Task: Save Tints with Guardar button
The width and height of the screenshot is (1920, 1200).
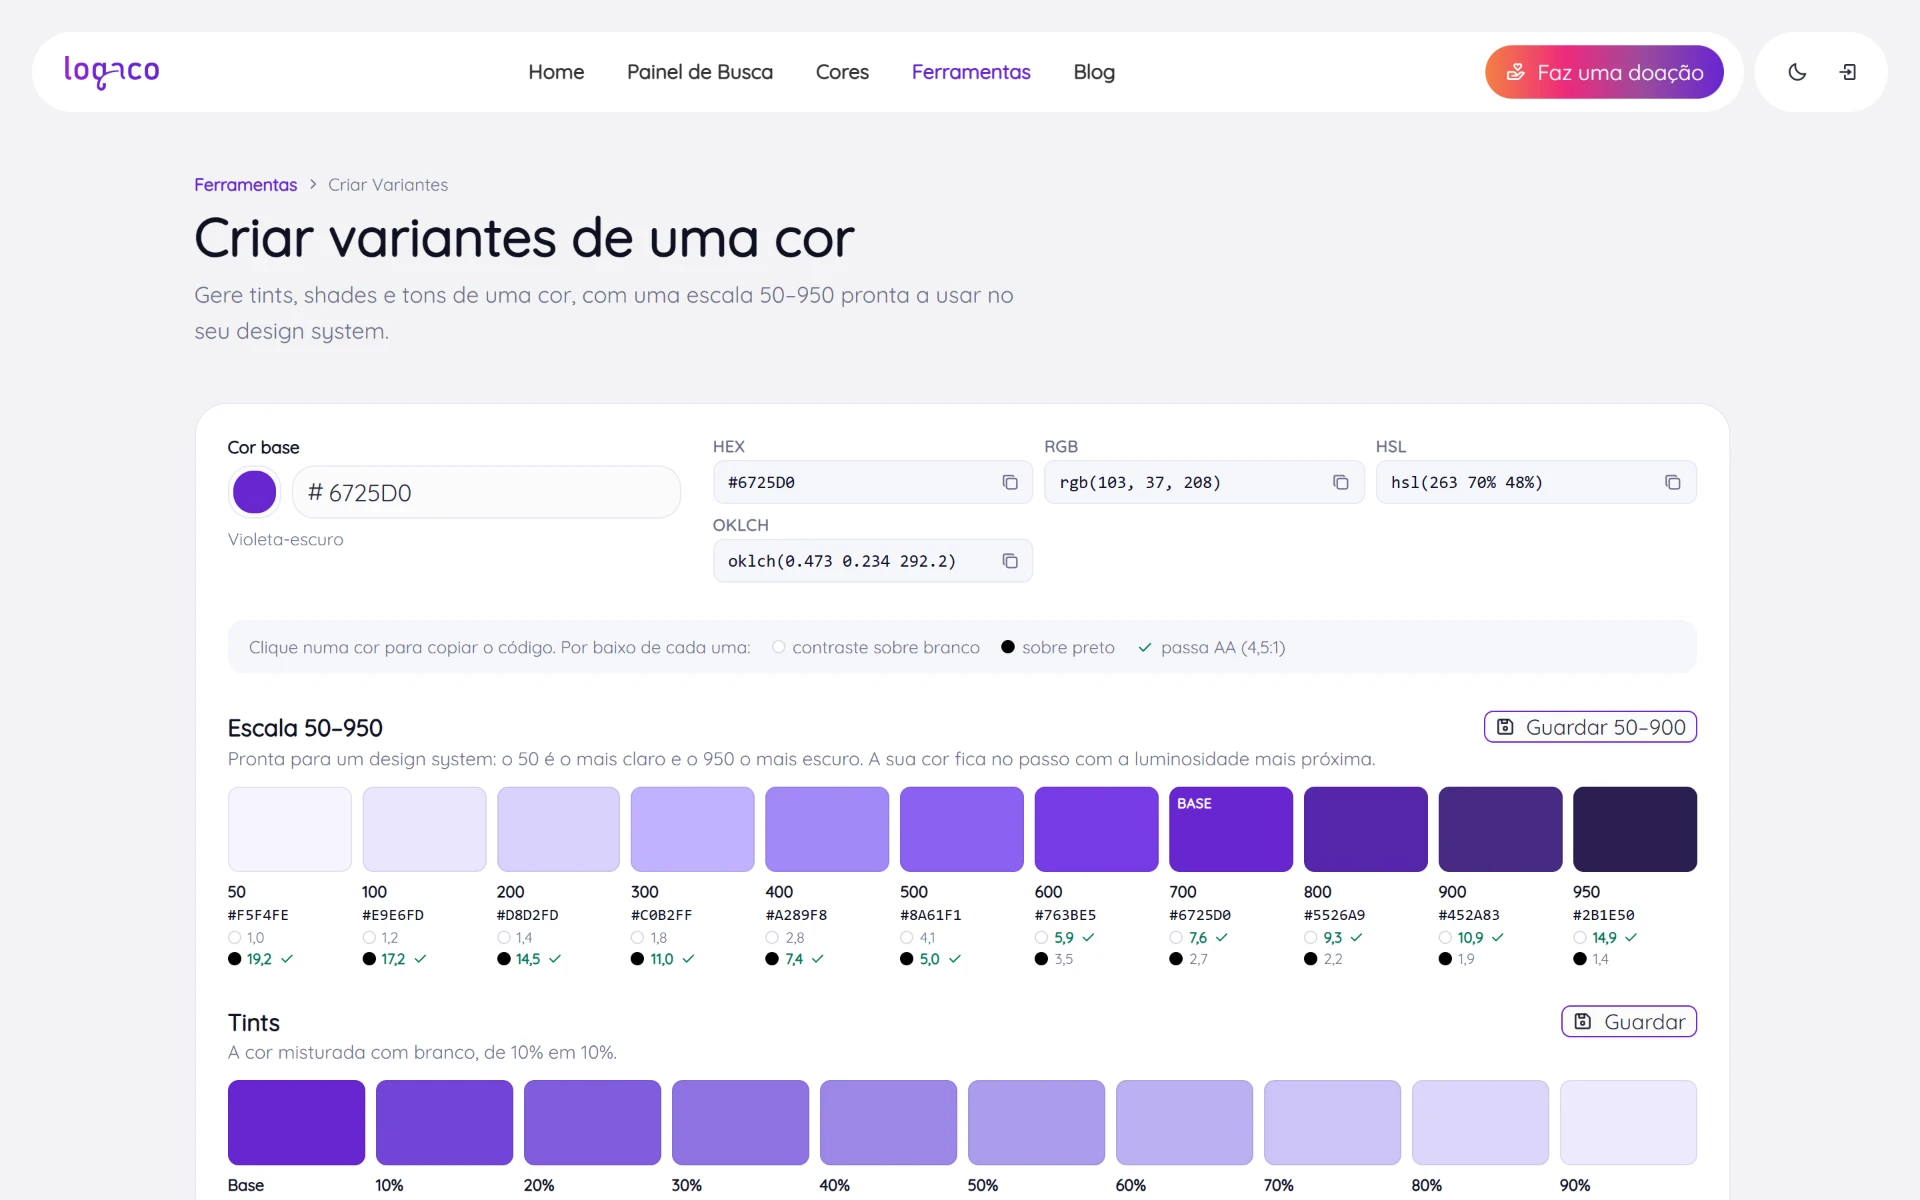Action: tap(1629, 1021)
